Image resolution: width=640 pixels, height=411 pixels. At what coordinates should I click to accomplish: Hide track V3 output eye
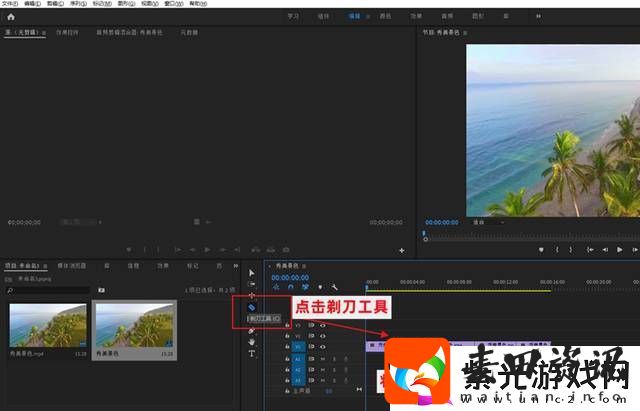point(323,325)
